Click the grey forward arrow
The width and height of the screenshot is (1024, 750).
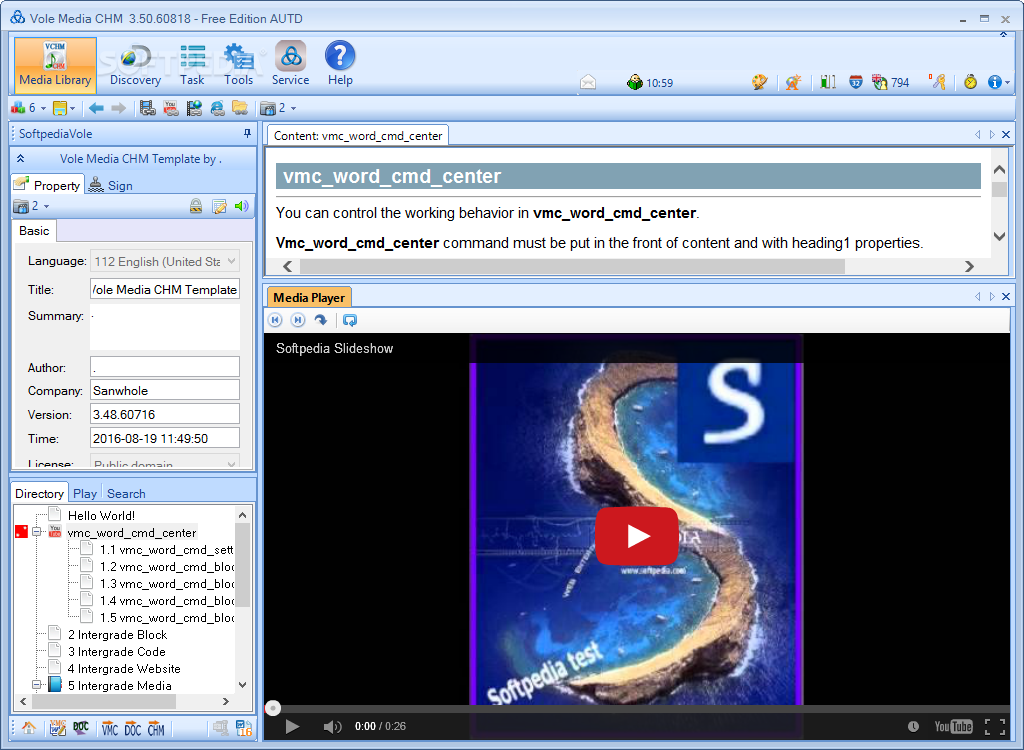[x=118, y=108]
